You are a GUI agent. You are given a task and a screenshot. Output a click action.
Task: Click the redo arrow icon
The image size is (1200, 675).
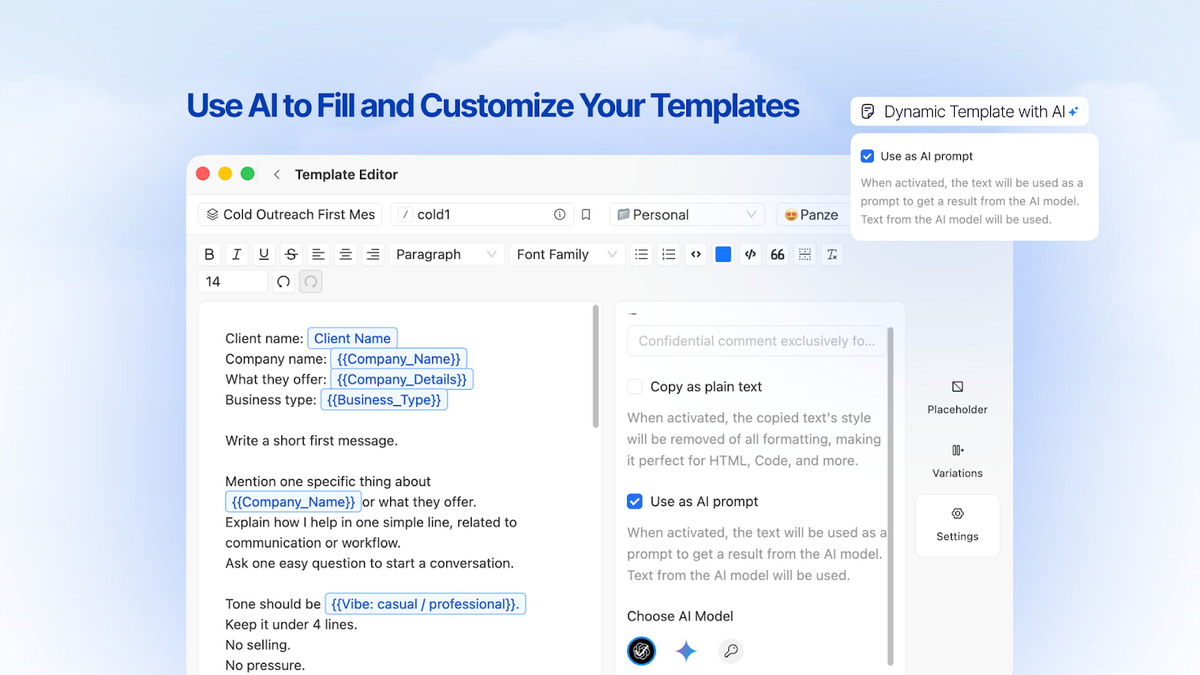(x=310, y=281)
